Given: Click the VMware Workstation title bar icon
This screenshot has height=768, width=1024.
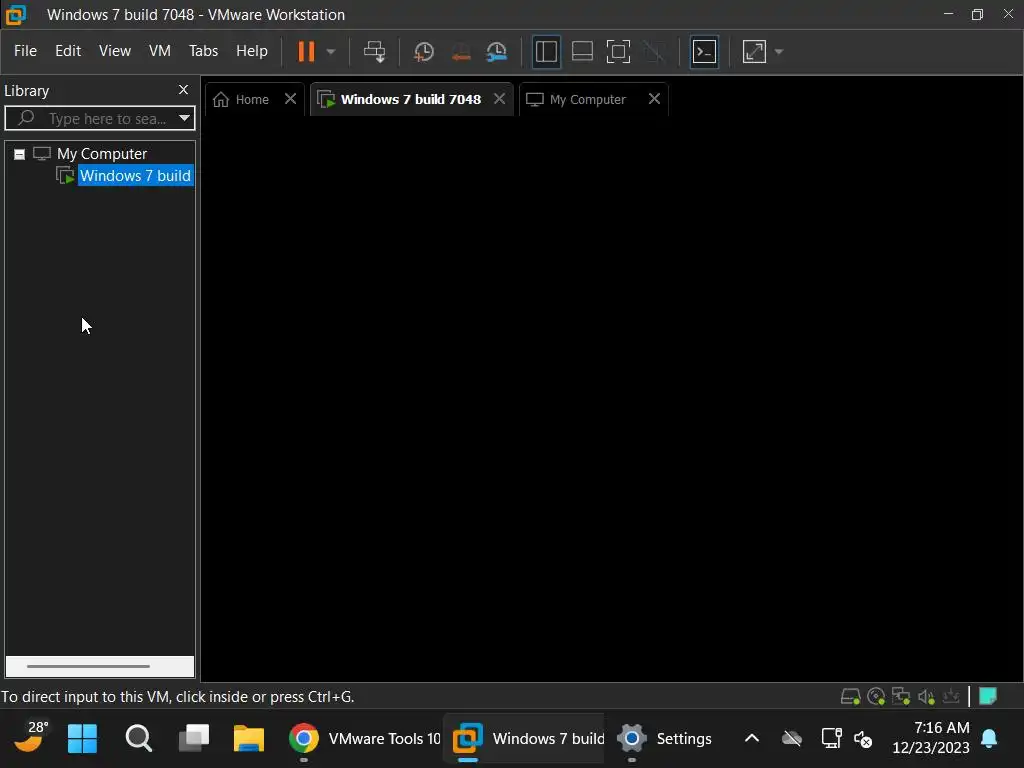Looking at the screenshot, I should click(x=16, y=14).
